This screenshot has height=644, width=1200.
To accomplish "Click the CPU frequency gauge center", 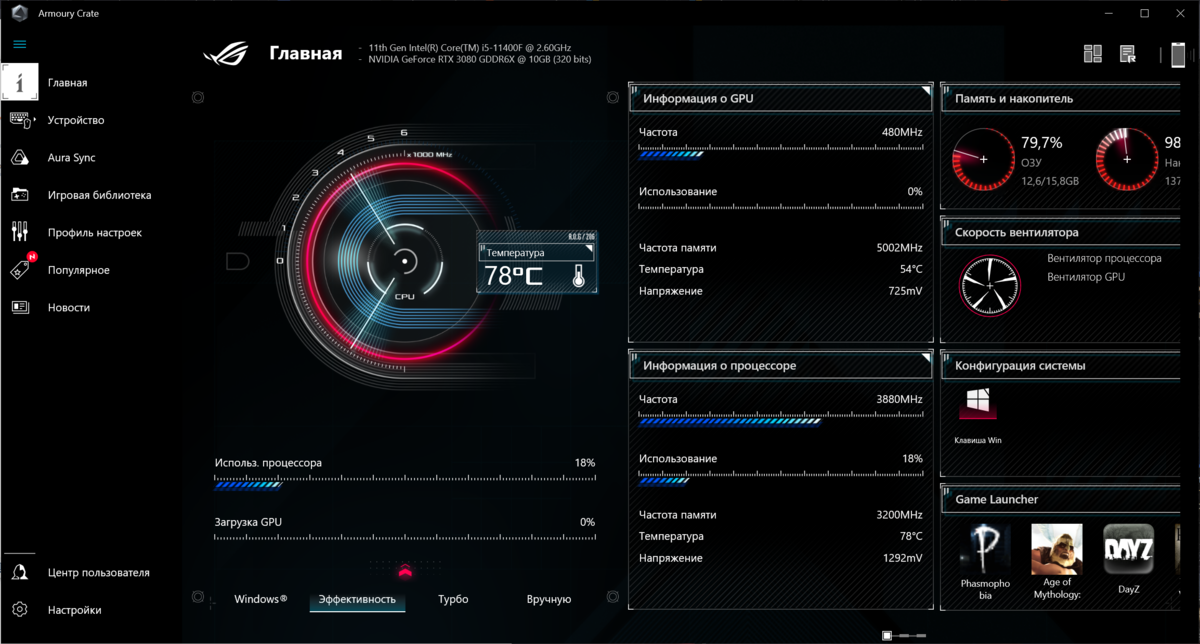I will point(404,261).
